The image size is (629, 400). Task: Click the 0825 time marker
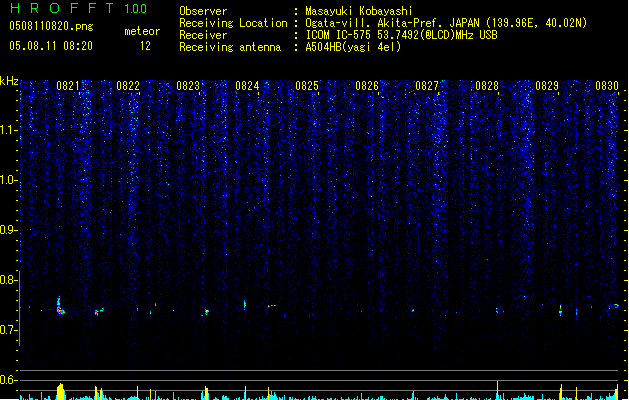(x=307, y=86)
